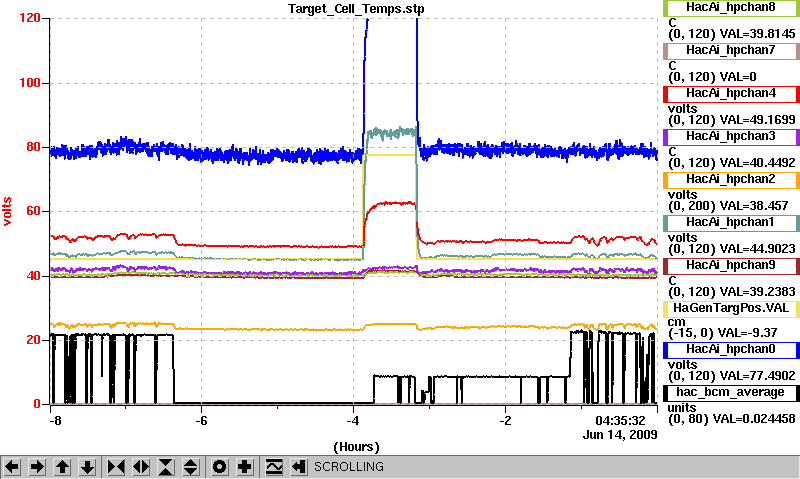This screenshot has height=479, width=800.
Task: Click the 'cm' units label under HaGenTargPos.VAL
Action: pos(677,322)
